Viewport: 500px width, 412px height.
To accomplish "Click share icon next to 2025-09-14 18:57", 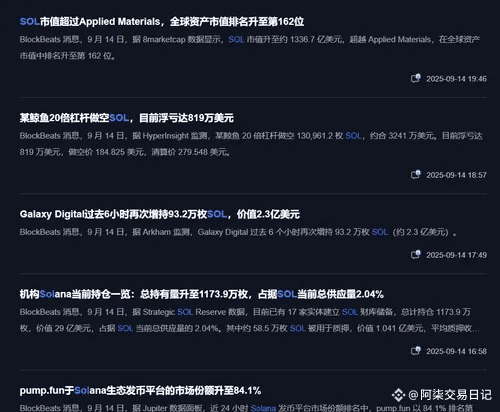I will pos(416,175).
